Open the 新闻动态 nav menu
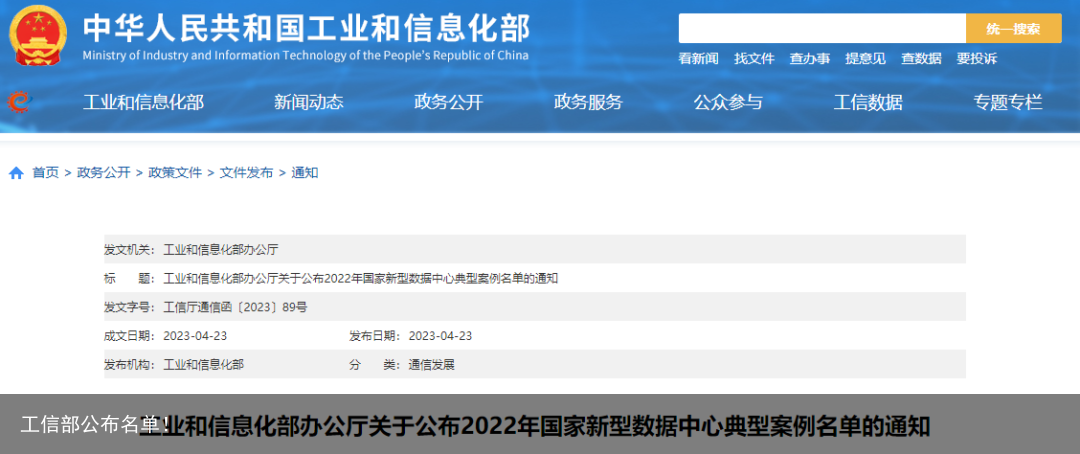This screenshot has height=454, width=1080. pyautogui.click(x=309, y=103)
